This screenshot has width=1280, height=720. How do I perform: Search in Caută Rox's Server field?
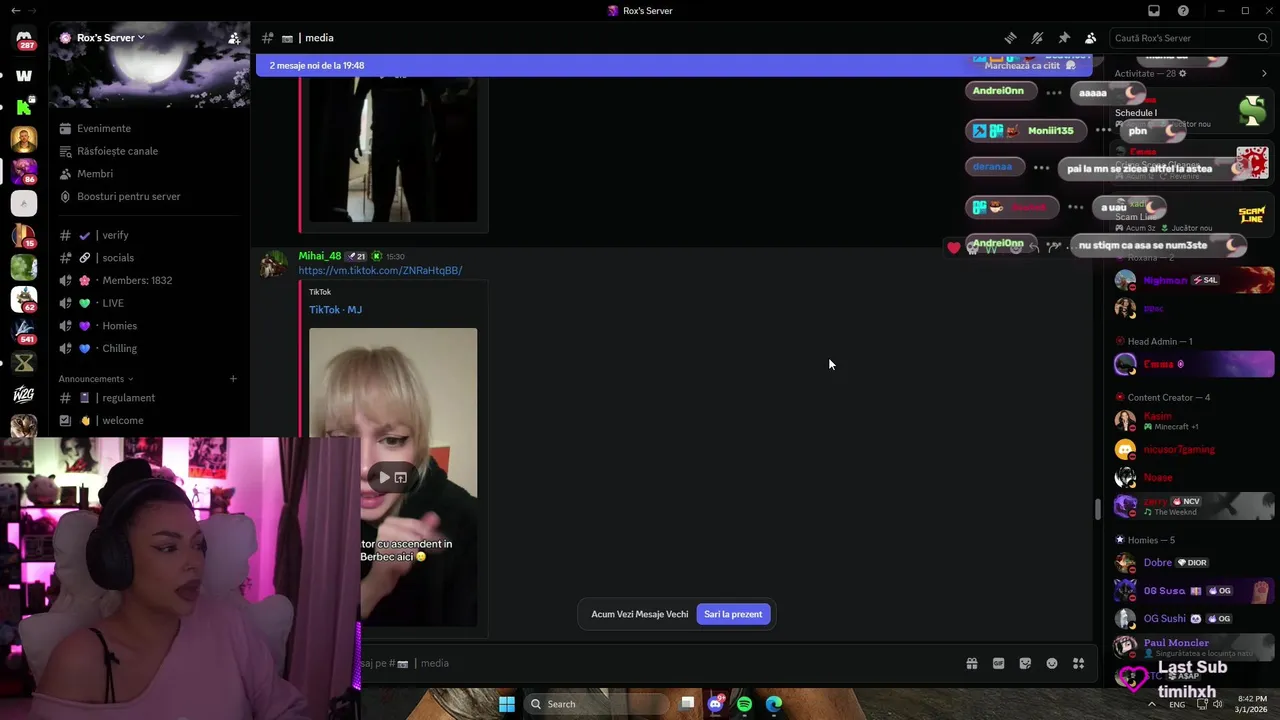(x=1190, y=38)
